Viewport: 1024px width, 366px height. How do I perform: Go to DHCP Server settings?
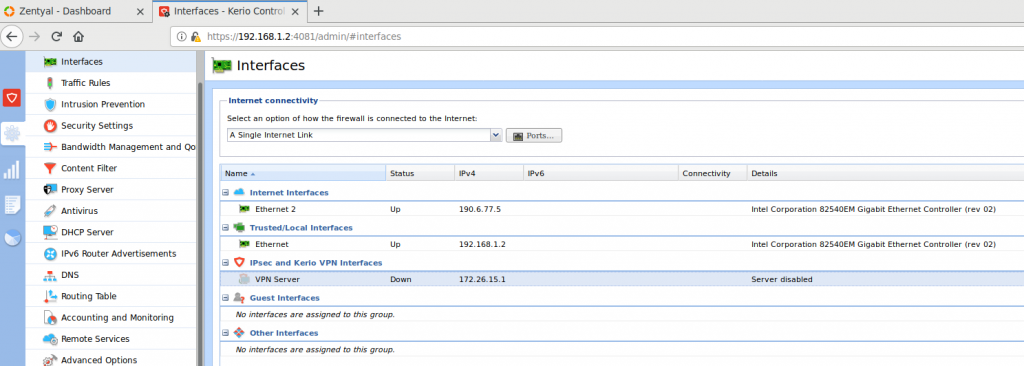click(87, 232)
